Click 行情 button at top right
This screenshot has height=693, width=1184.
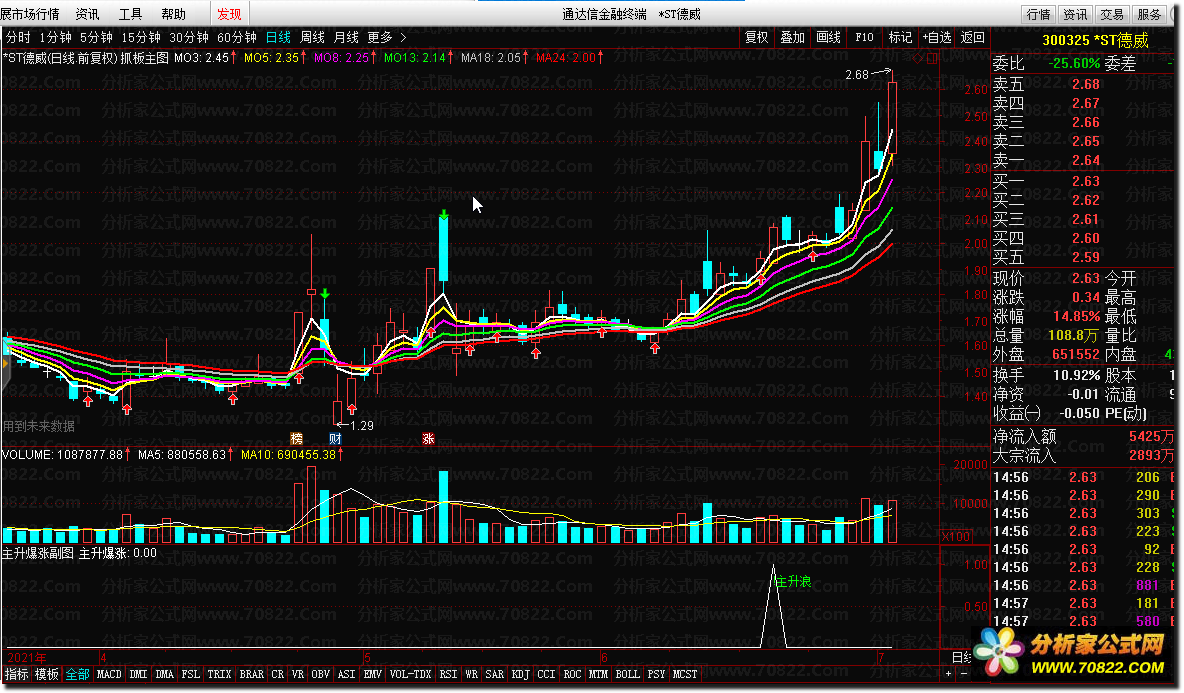pyautogui.click(x=1039, y=14)
